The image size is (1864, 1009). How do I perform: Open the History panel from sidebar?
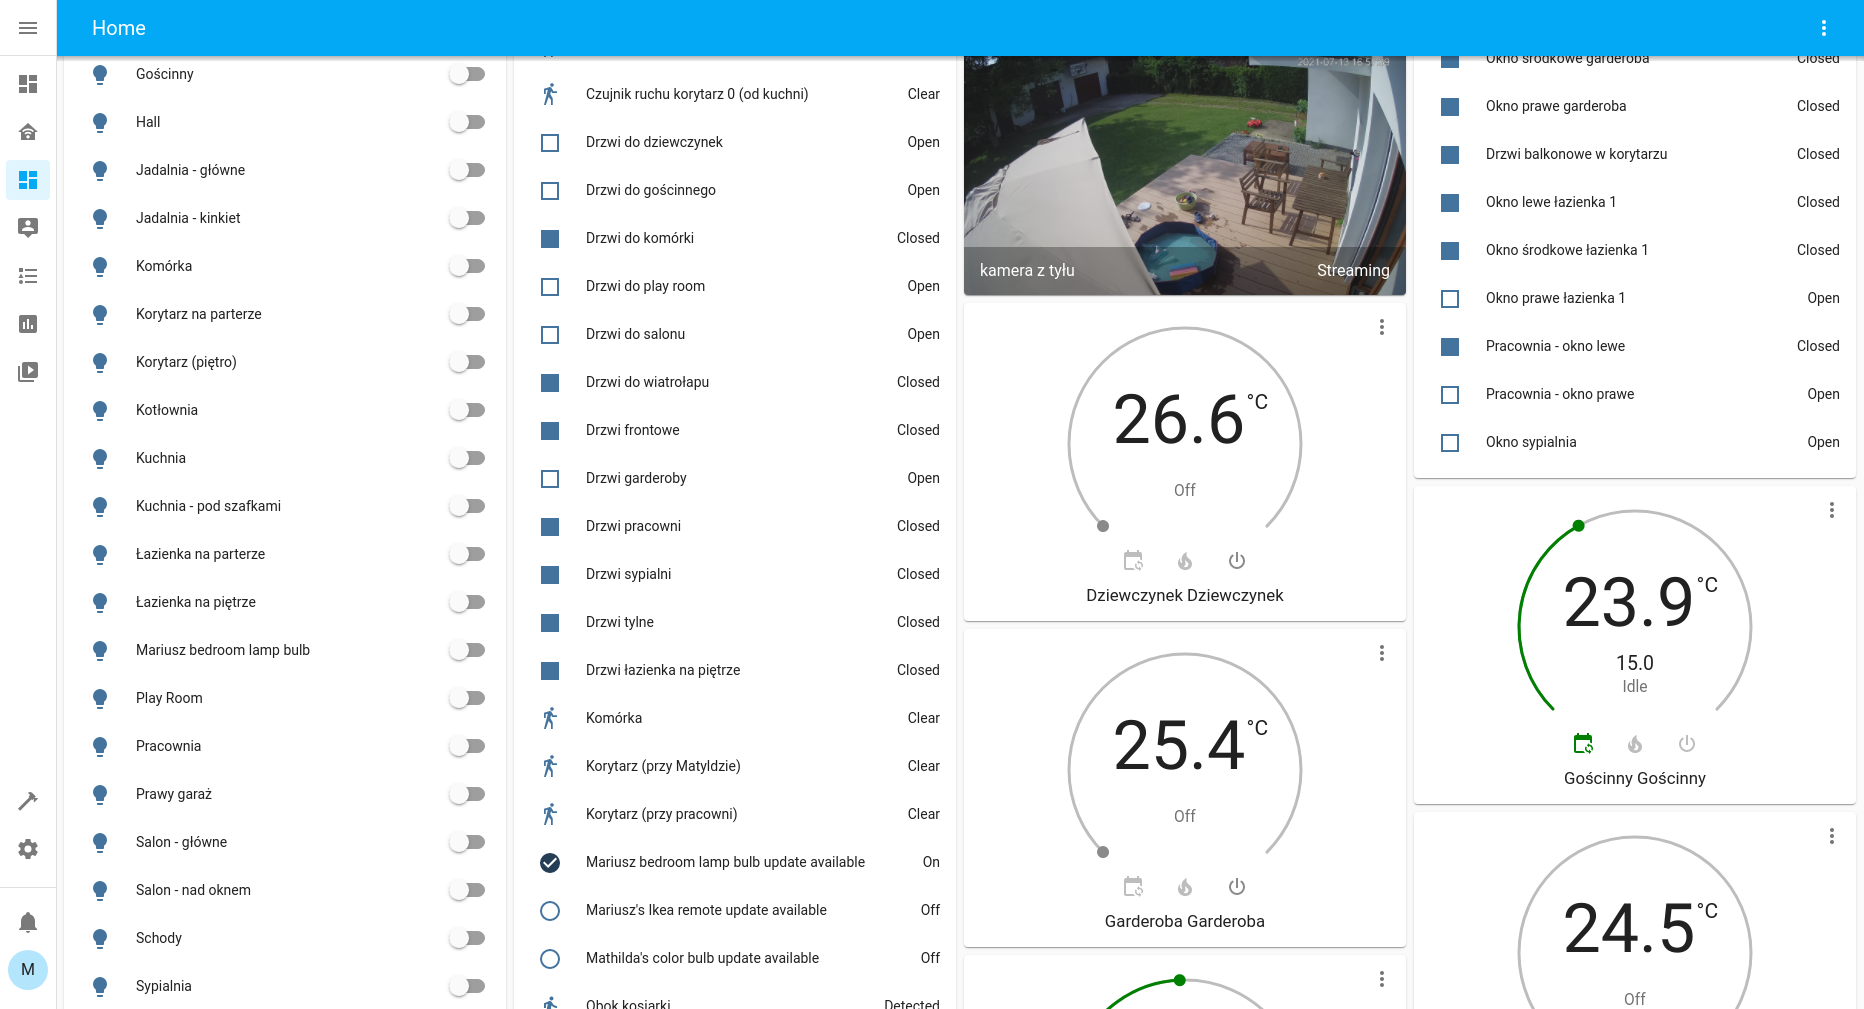pyautogui.click(x=28, y=324)
